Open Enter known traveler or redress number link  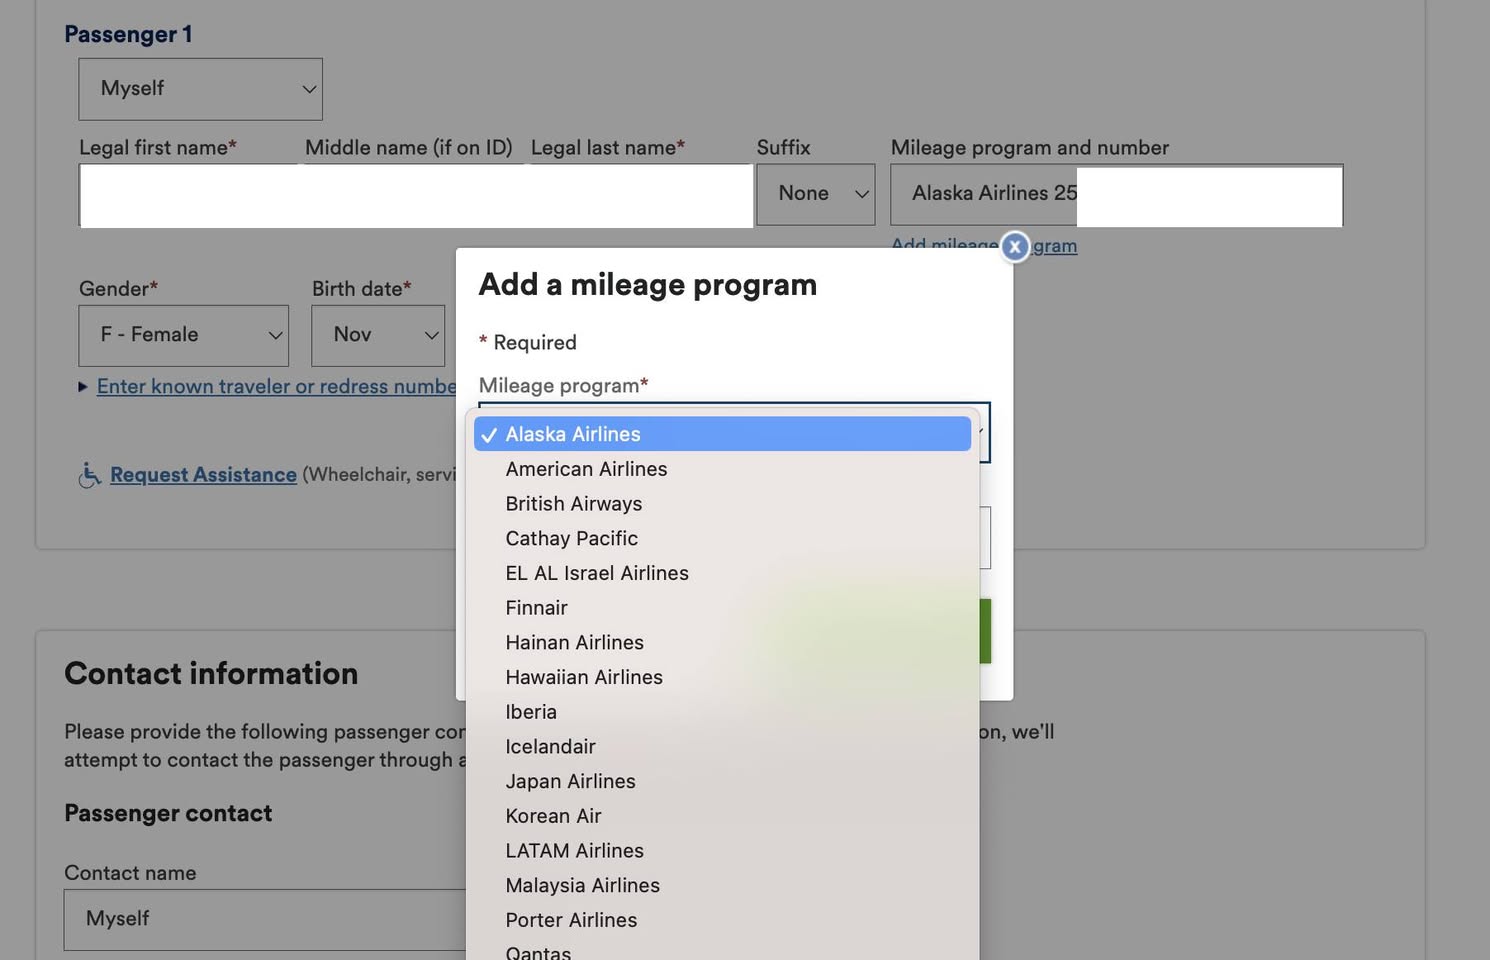pyautogui.click(x=276, y=387)
